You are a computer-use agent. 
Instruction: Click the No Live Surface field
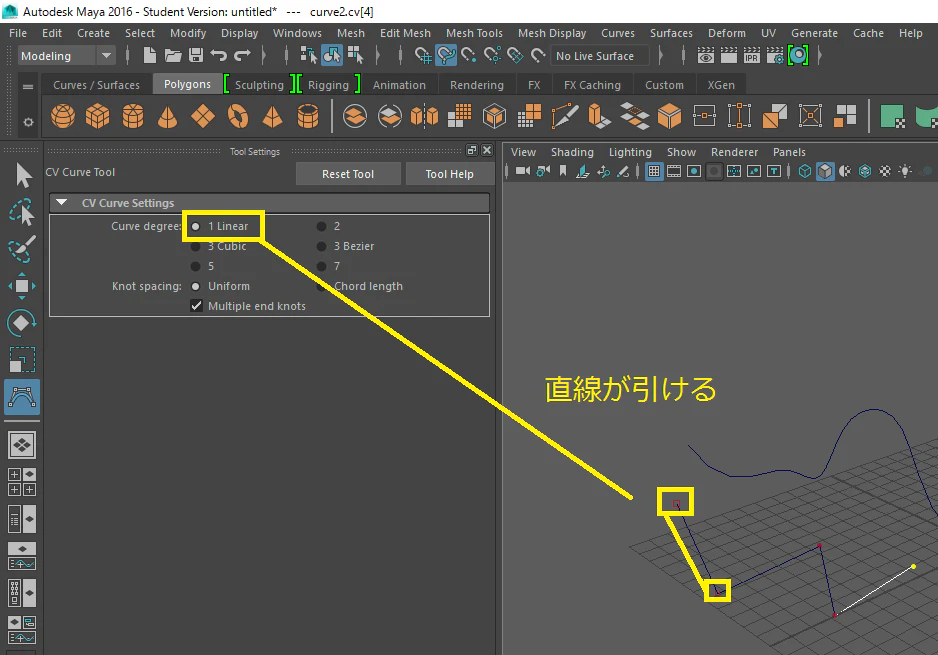pyautogui.click(x=599, y=56)
